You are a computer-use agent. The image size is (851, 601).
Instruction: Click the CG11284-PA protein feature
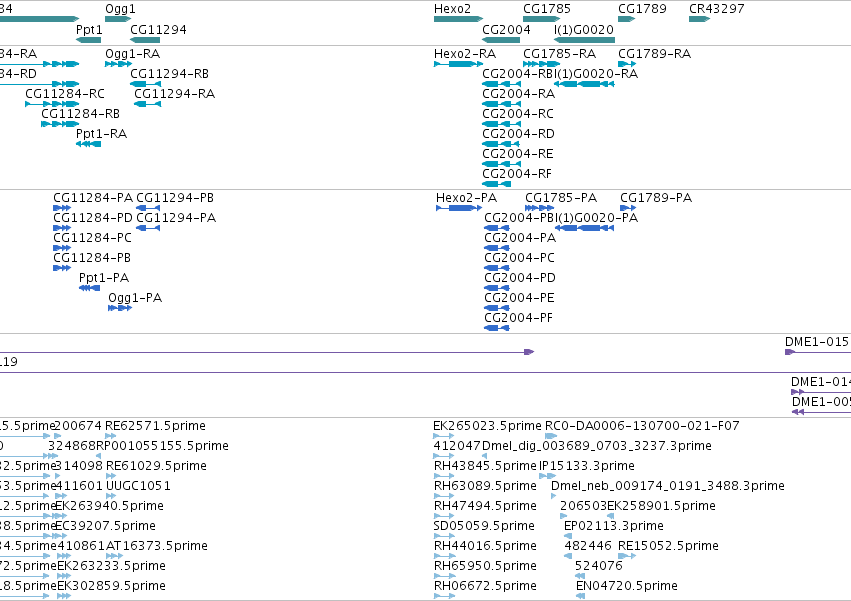62,208
